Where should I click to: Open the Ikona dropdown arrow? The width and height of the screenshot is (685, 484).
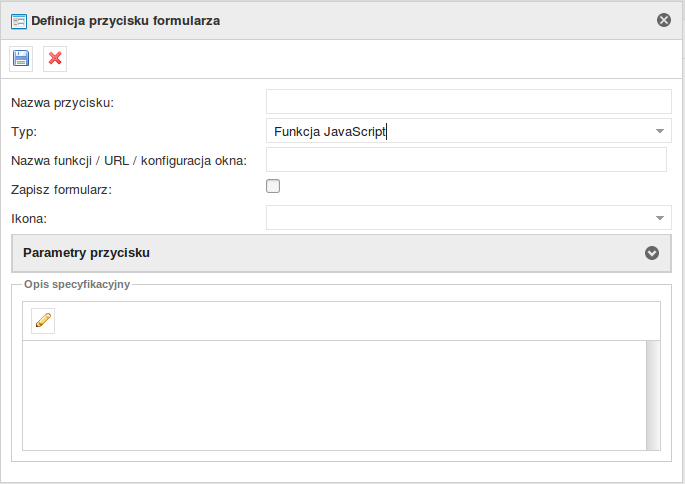pyautogui.click(x=660, y=218)
